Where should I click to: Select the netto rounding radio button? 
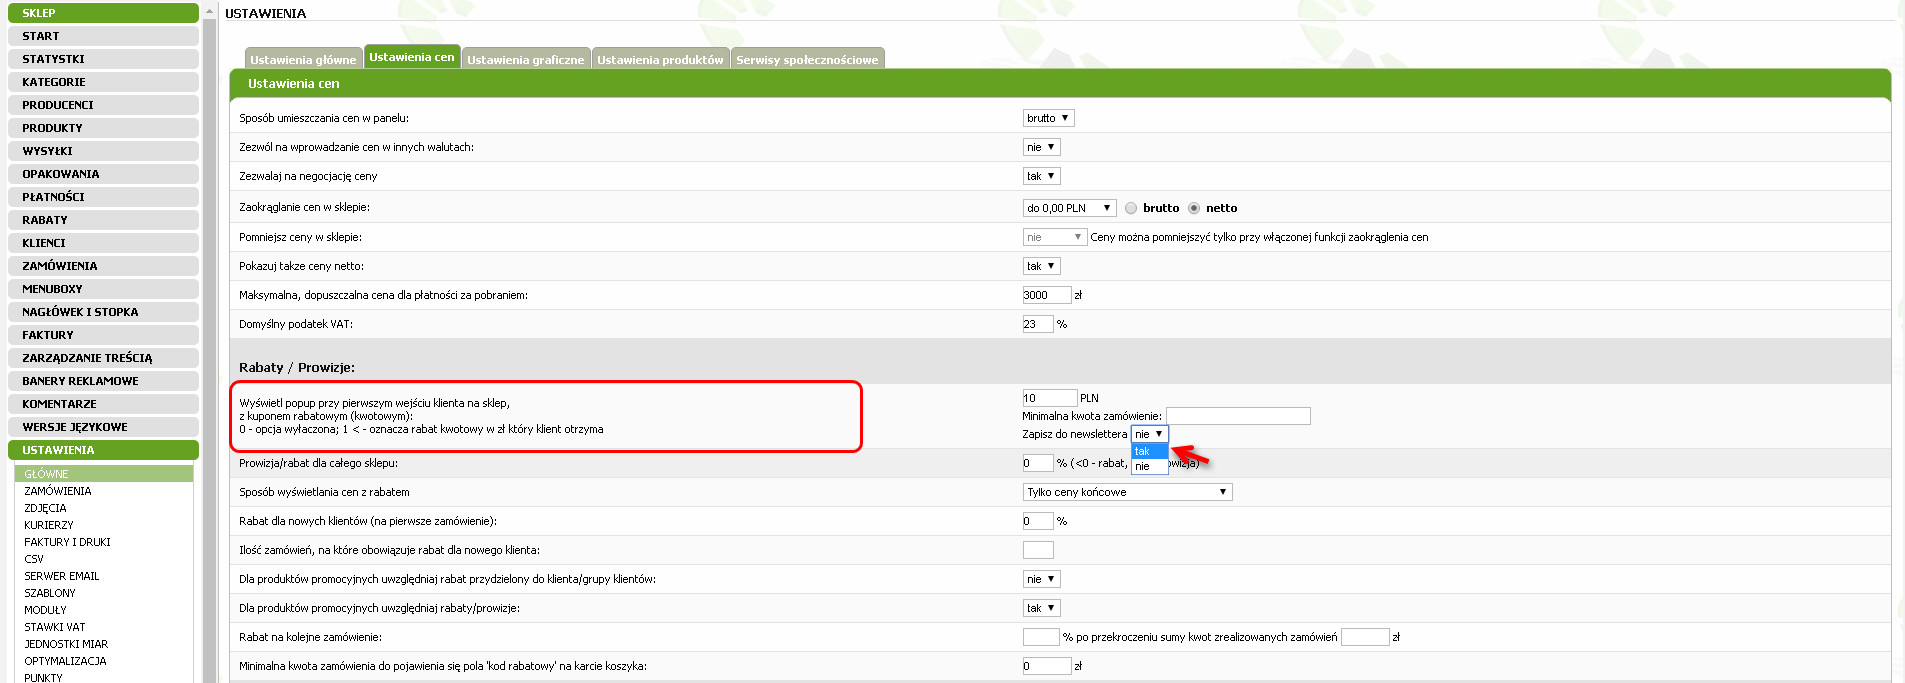pyautogui.click(x=1194, y=208)
